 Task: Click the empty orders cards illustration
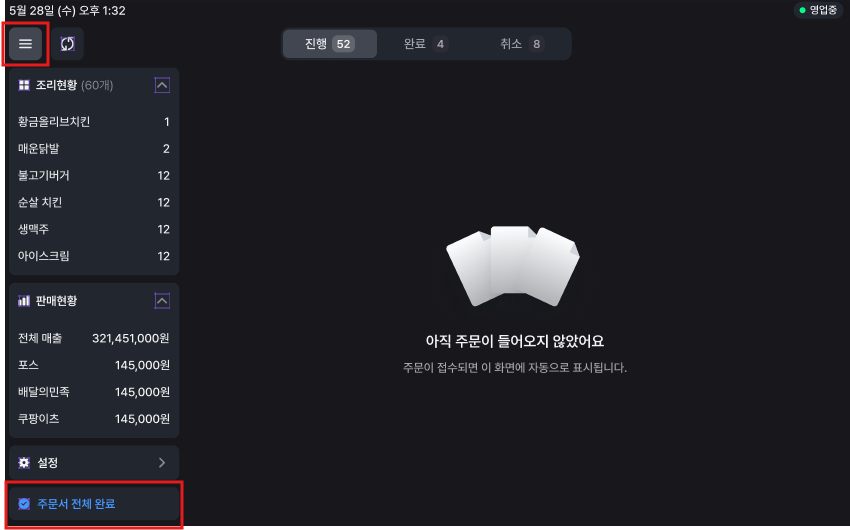513,267
